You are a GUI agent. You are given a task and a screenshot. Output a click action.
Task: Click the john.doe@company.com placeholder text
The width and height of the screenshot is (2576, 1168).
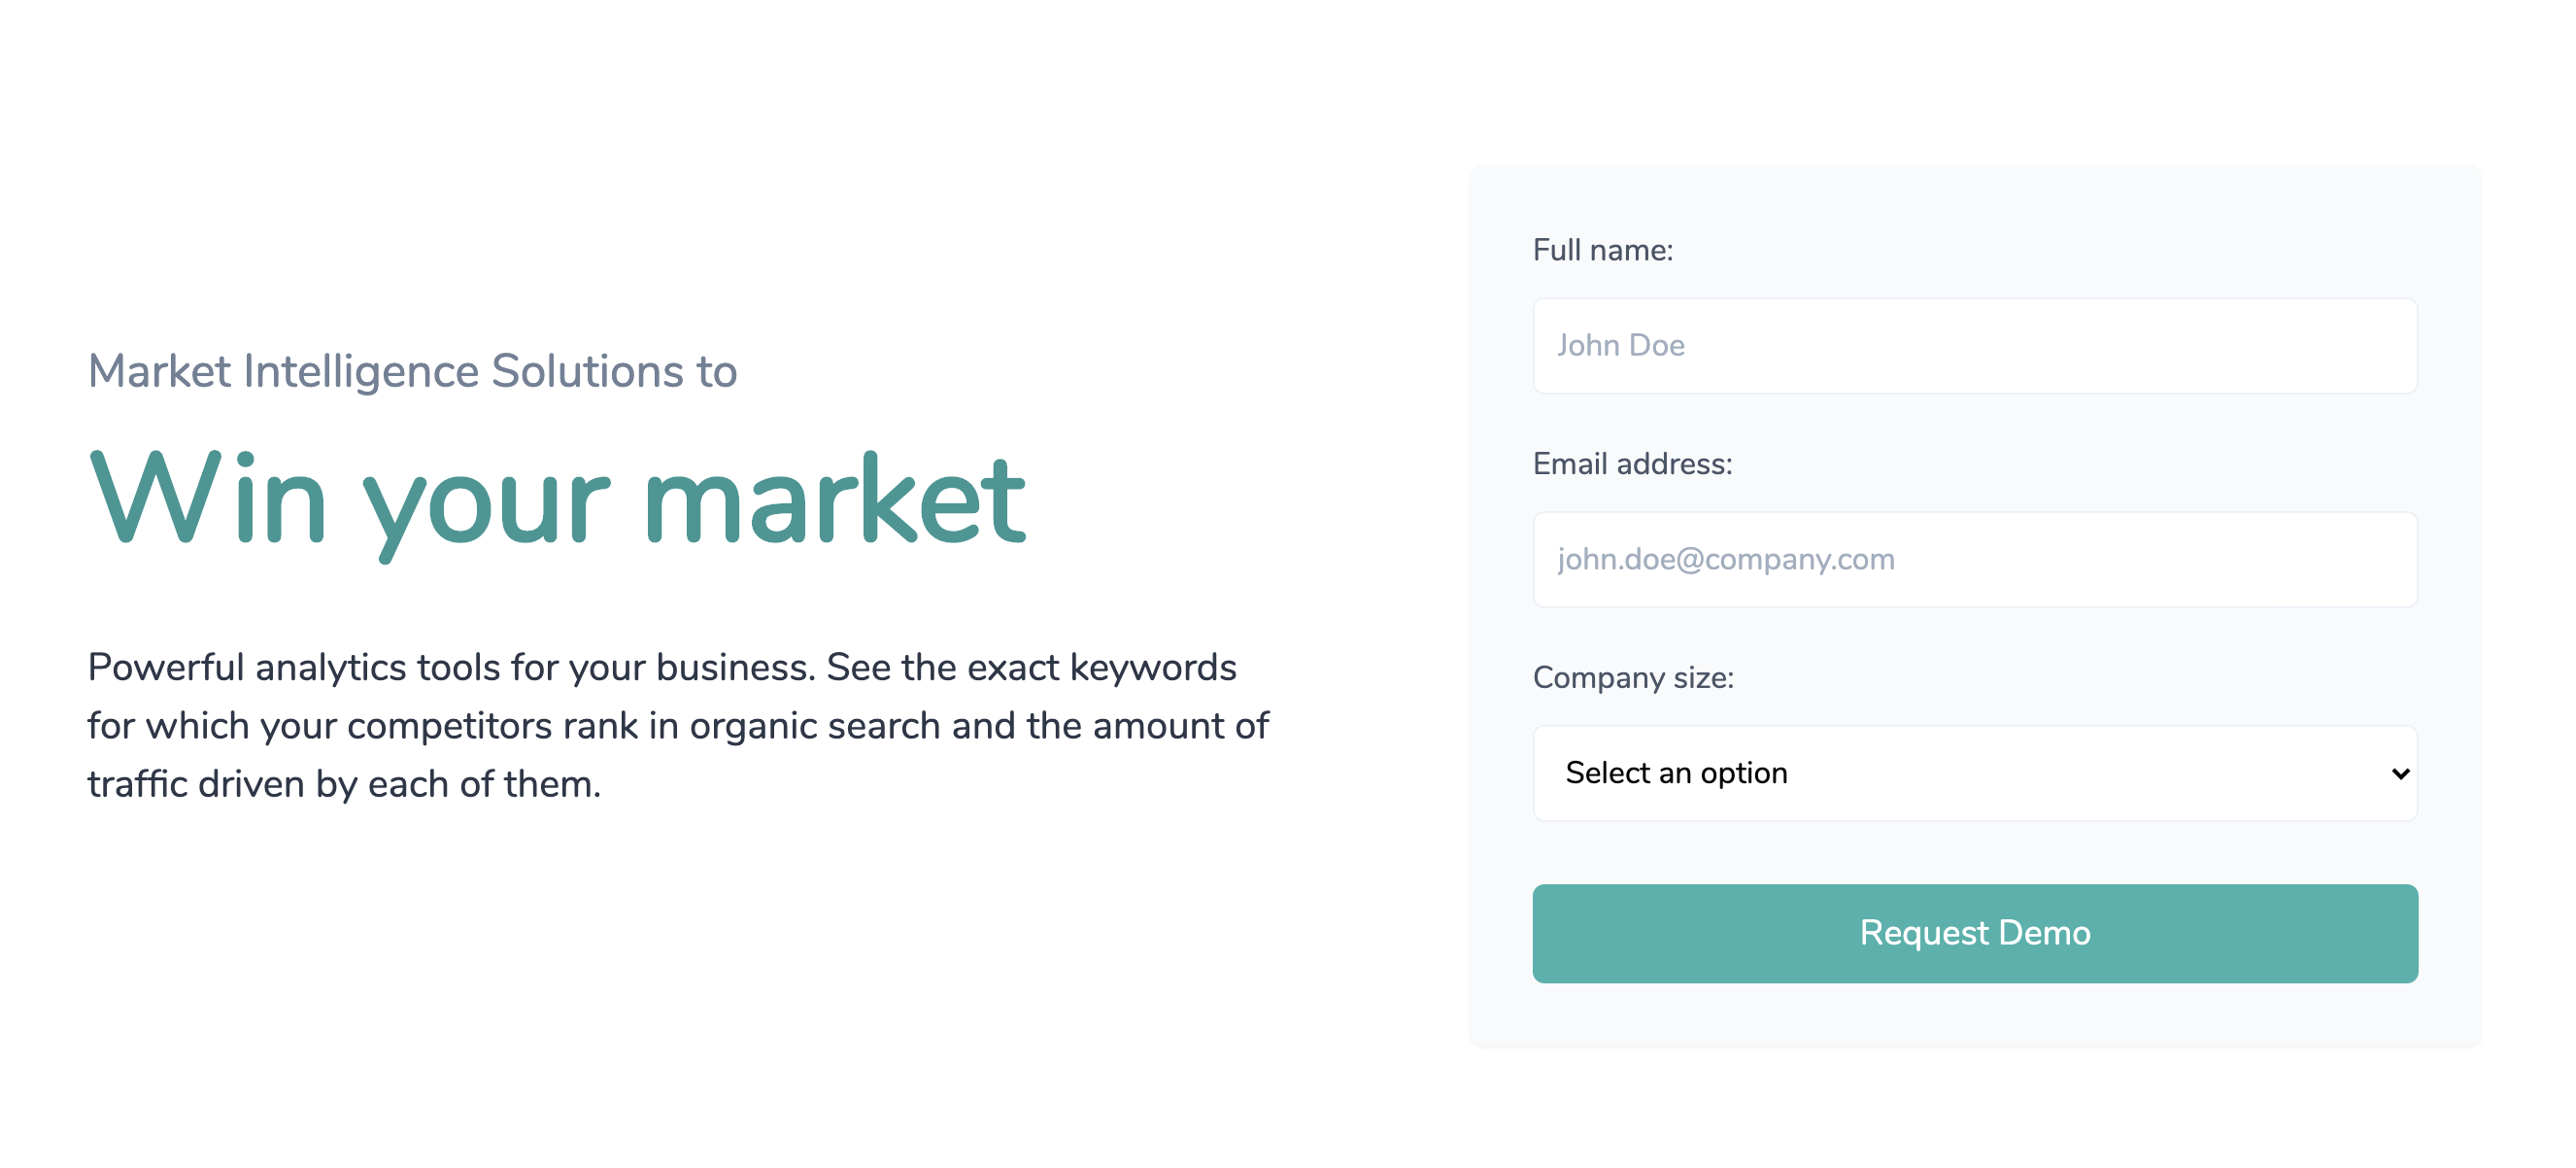pyautogui.click(x=1725, y=560)
